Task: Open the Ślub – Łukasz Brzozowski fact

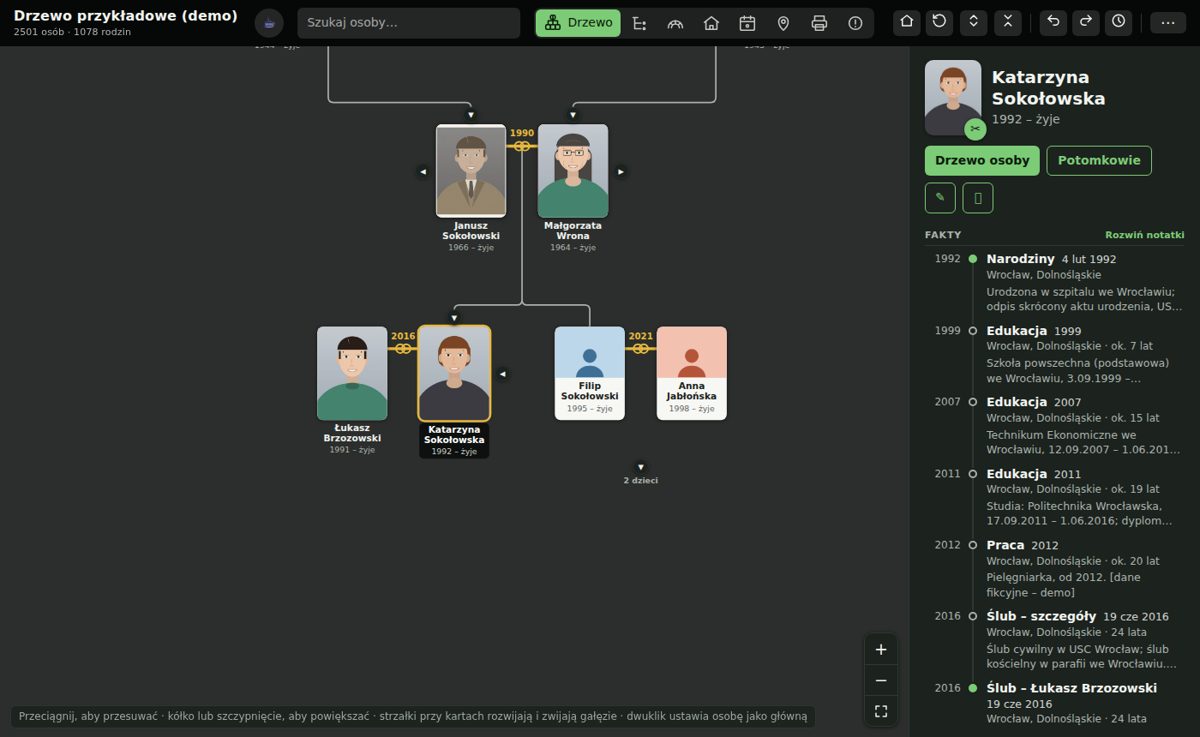Action: click(1054, 704)
